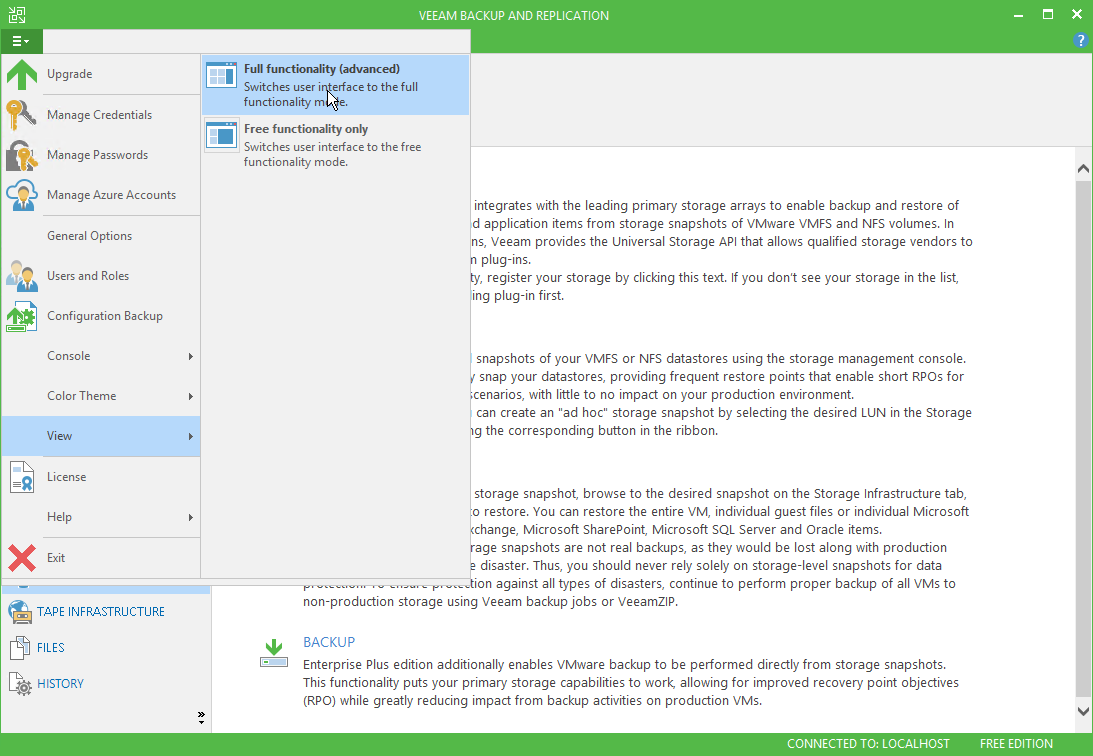
Task: Click FREE EDITION status bar text
Action: (x=1016, y=744)
